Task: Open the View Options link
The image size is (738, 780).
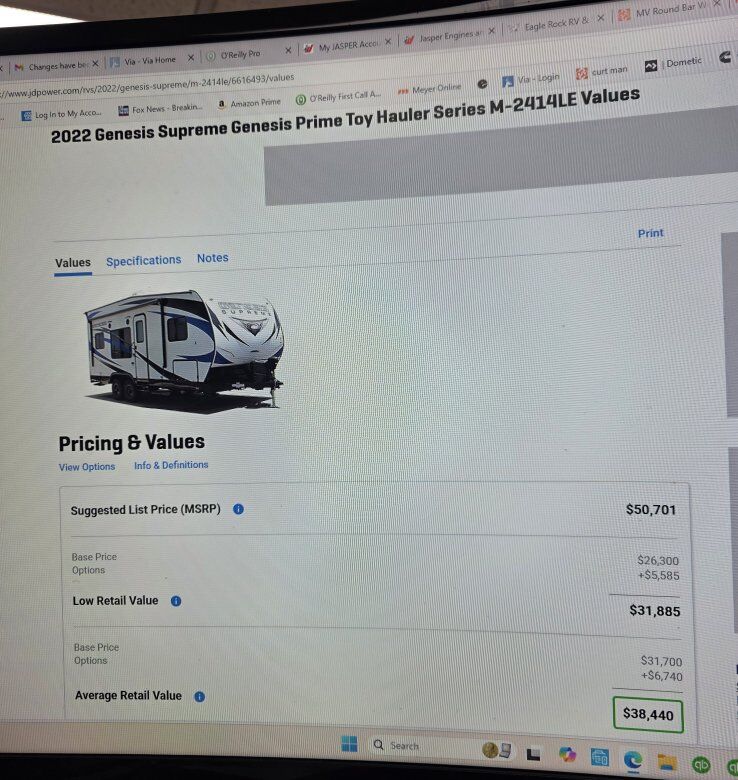Action: click(87, 467)
